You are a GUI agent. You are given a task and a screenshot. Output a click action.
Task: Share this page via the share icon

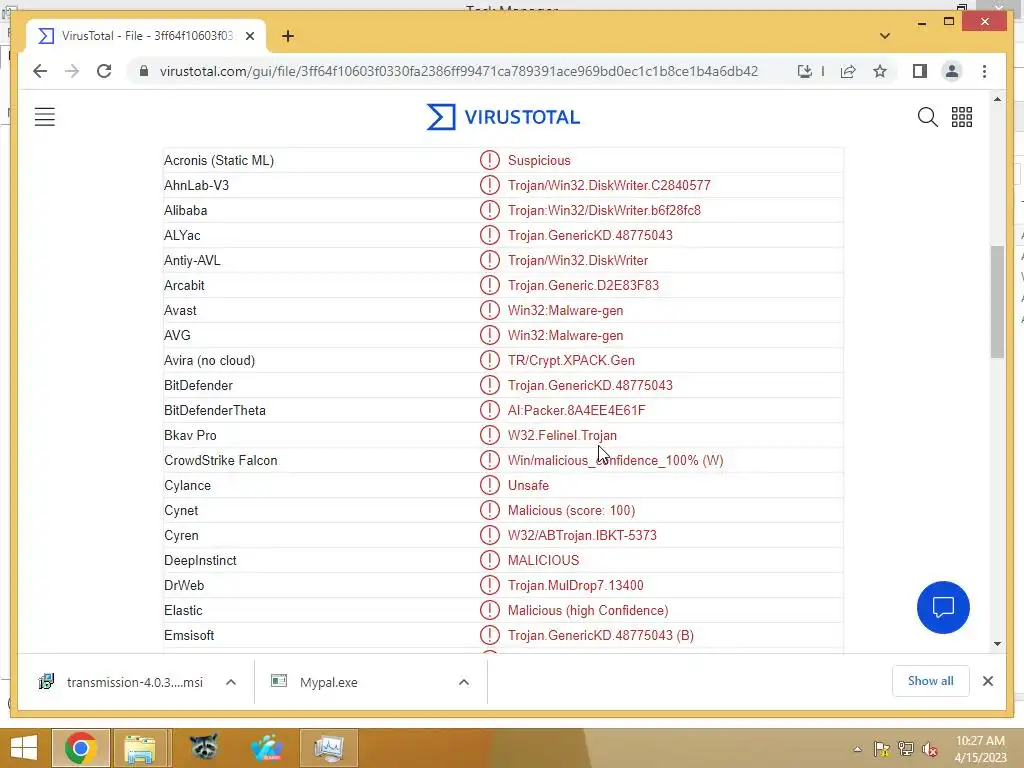click(x=848, y=71)
